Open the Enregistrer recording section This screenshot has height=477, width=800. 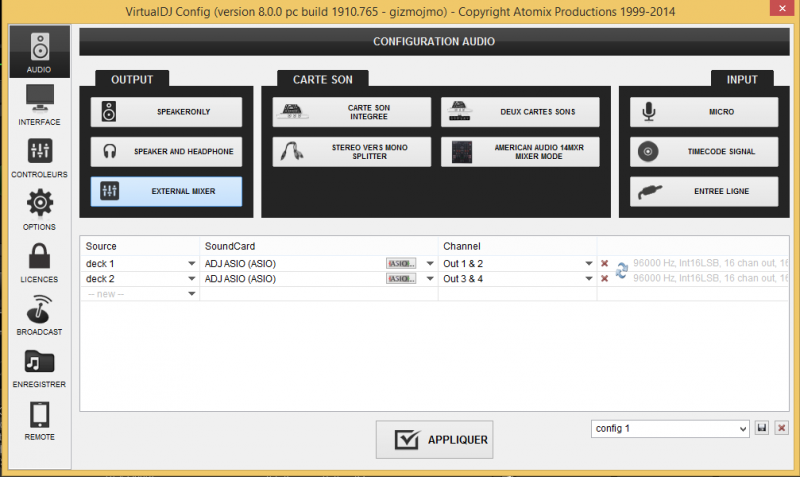coord(39,368)
